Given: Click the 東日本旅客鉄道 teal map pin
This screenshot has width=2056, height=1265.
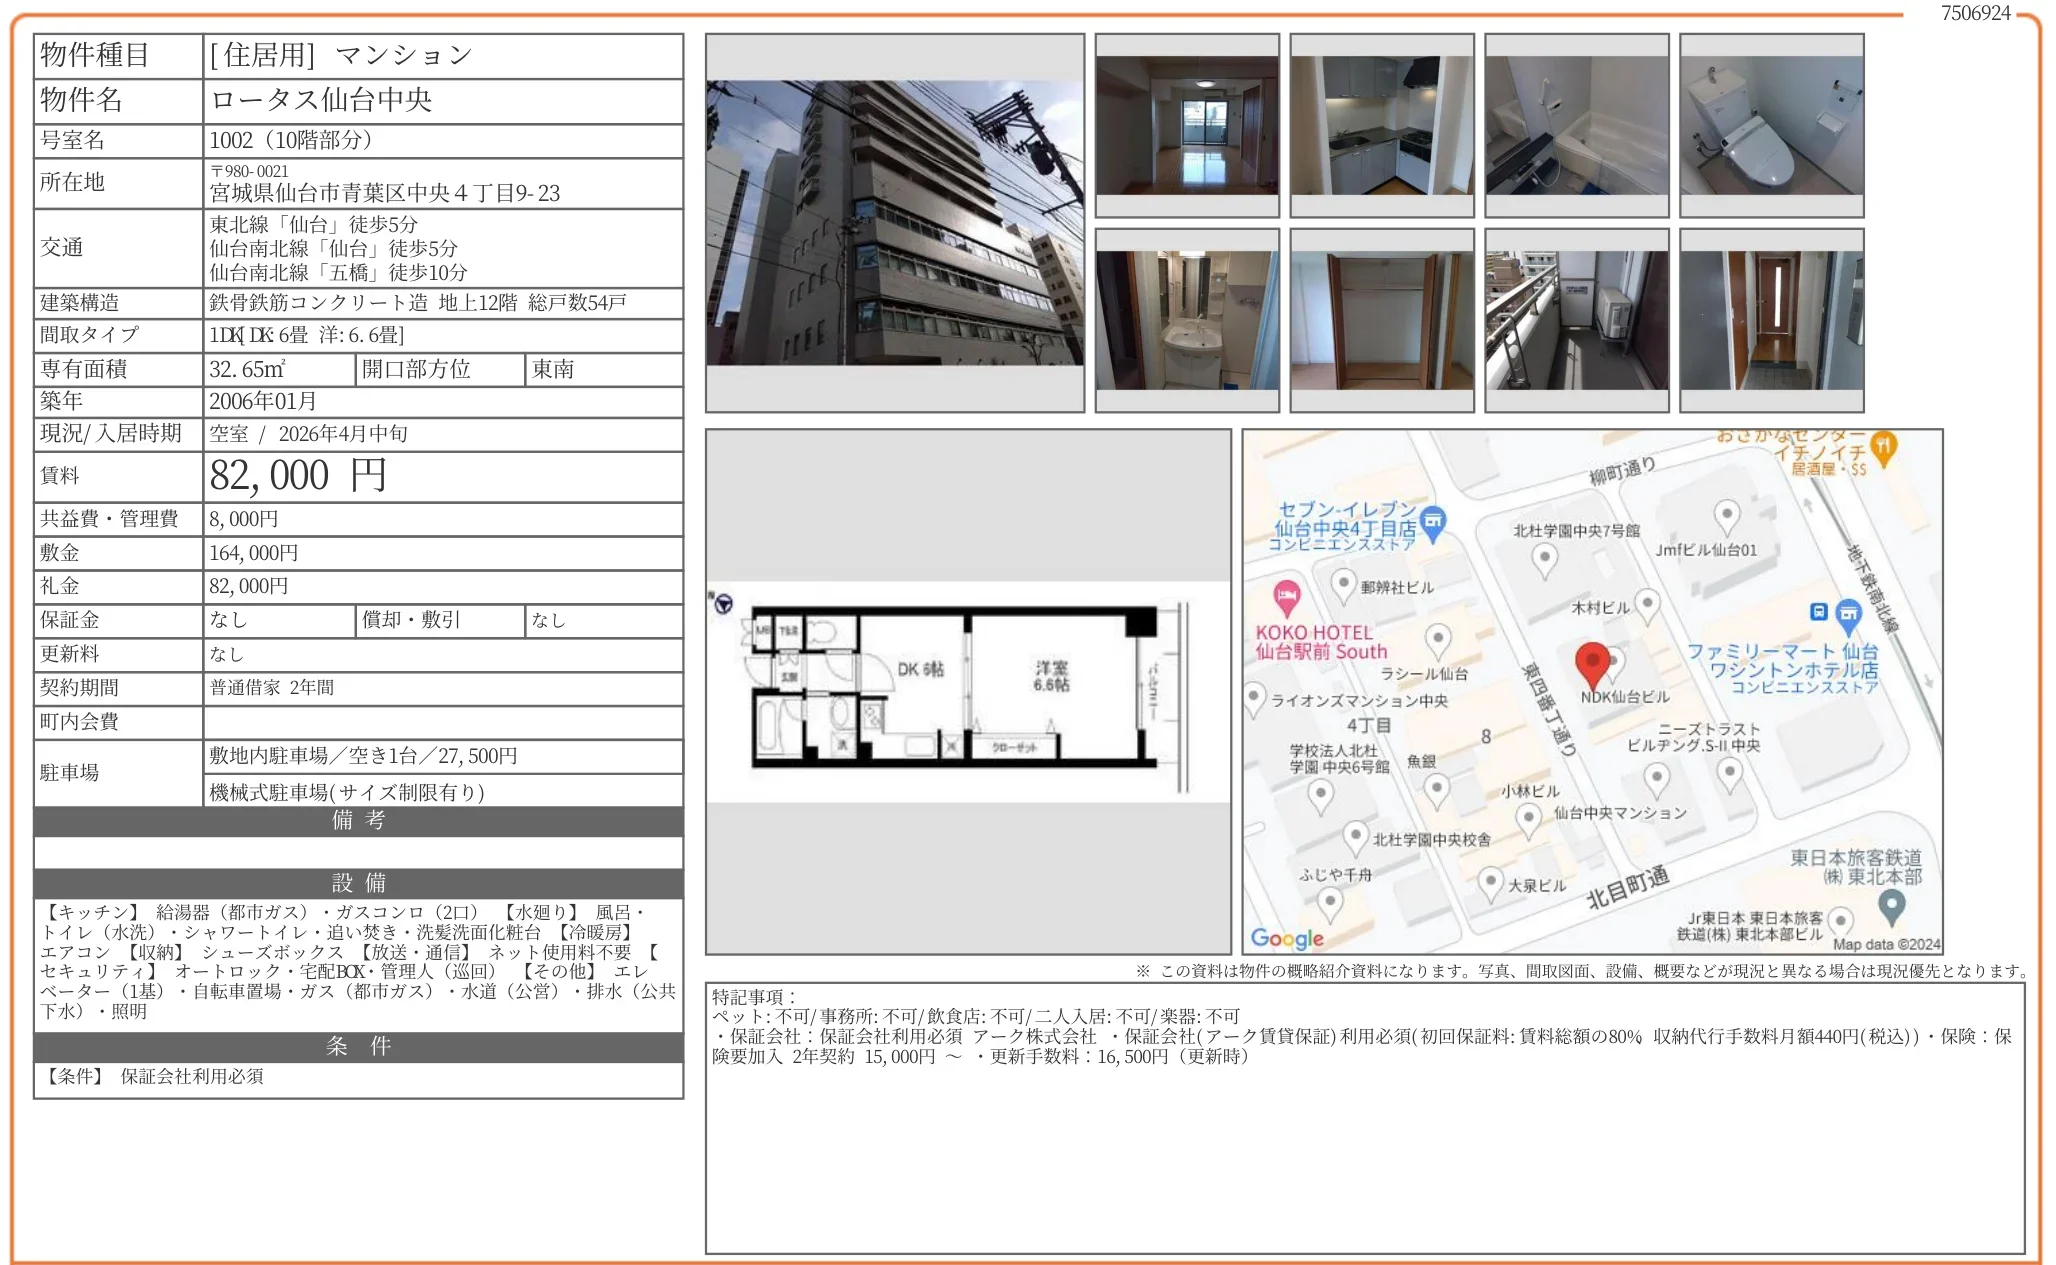Looking at the screenshot, I should (x=1891, y=905).
